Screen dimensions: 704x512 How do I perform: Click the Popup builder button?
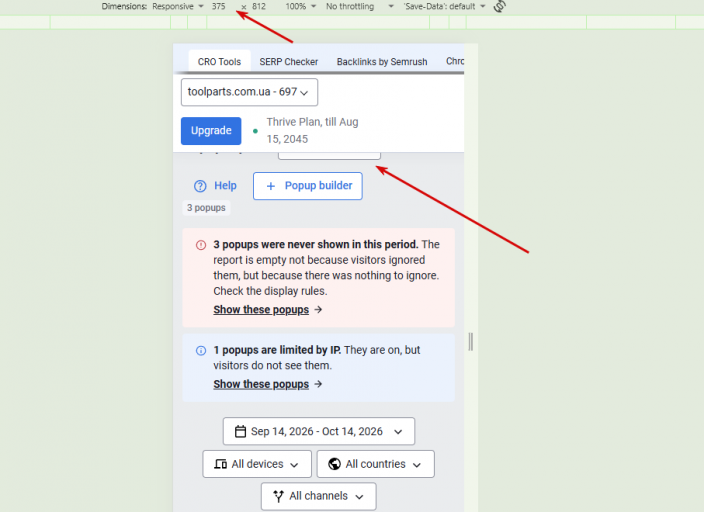[308, 186]
